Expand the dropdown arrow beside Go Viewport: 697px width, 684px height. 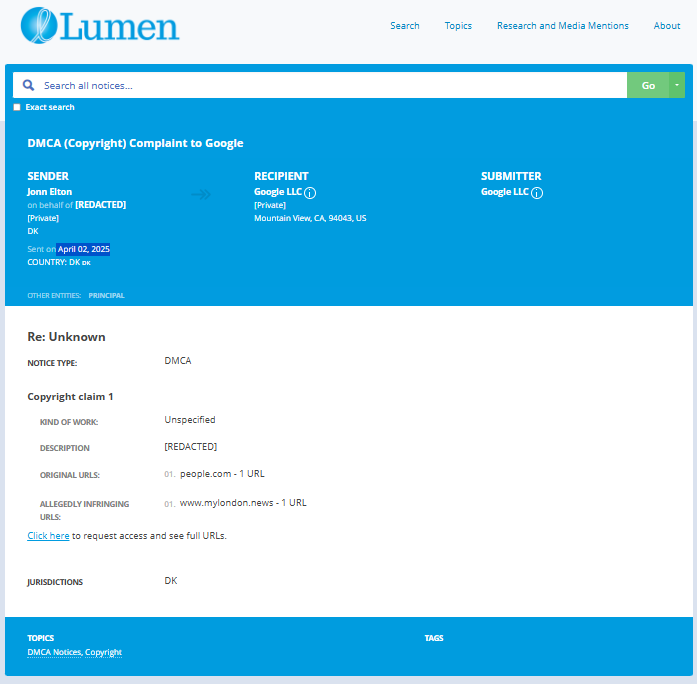[x=677, y=85]
